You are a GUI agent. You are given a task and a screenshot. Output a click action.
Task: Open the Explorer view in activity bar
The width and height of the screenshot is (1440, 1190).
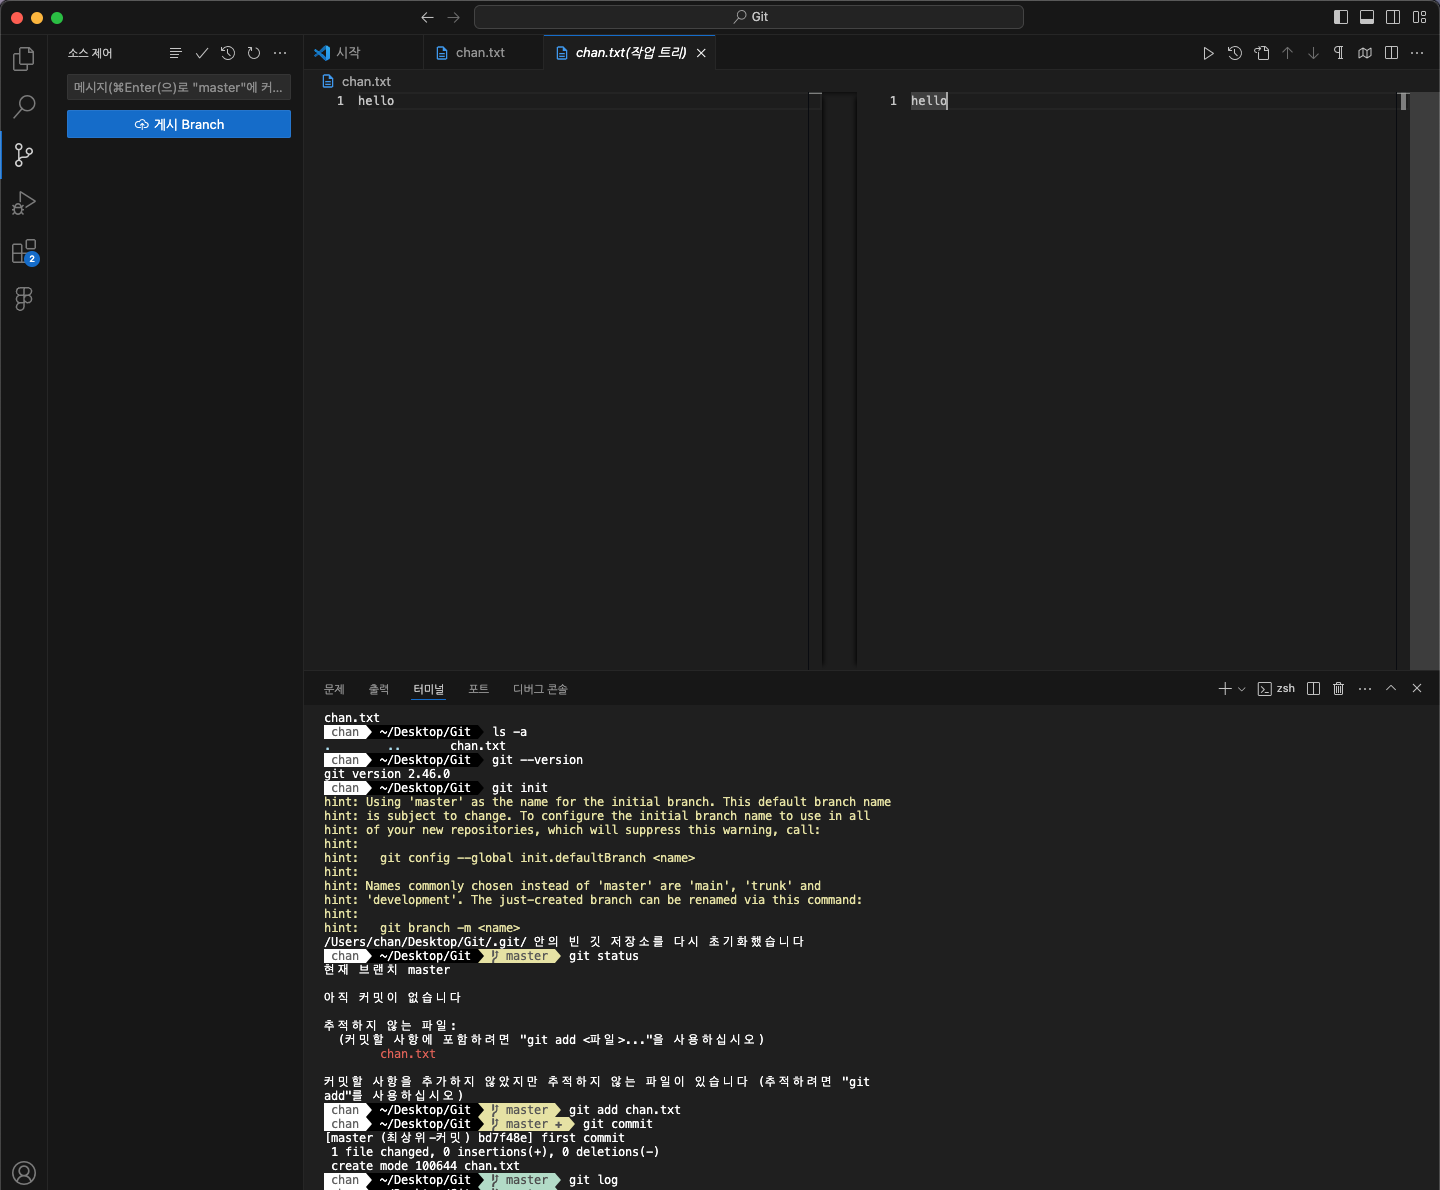[24, 59]
